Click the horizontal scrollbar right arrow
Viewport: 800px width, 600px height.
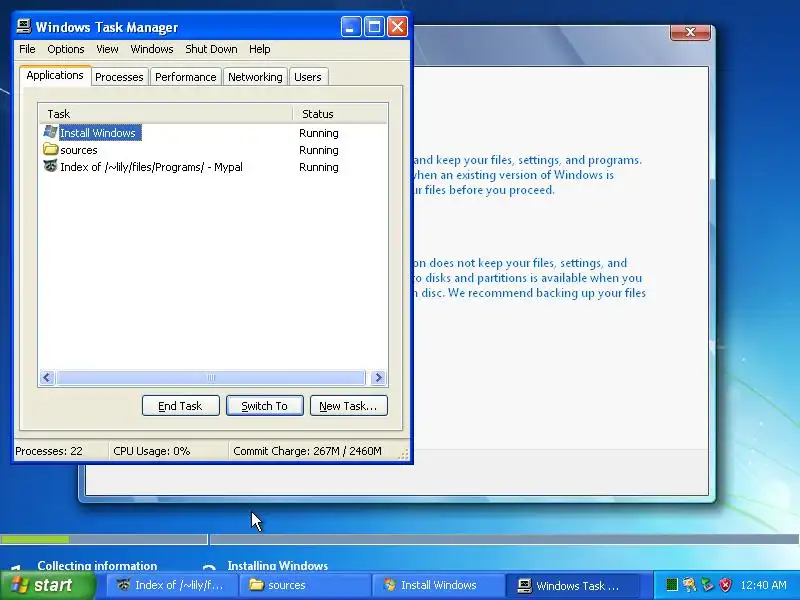378,378
